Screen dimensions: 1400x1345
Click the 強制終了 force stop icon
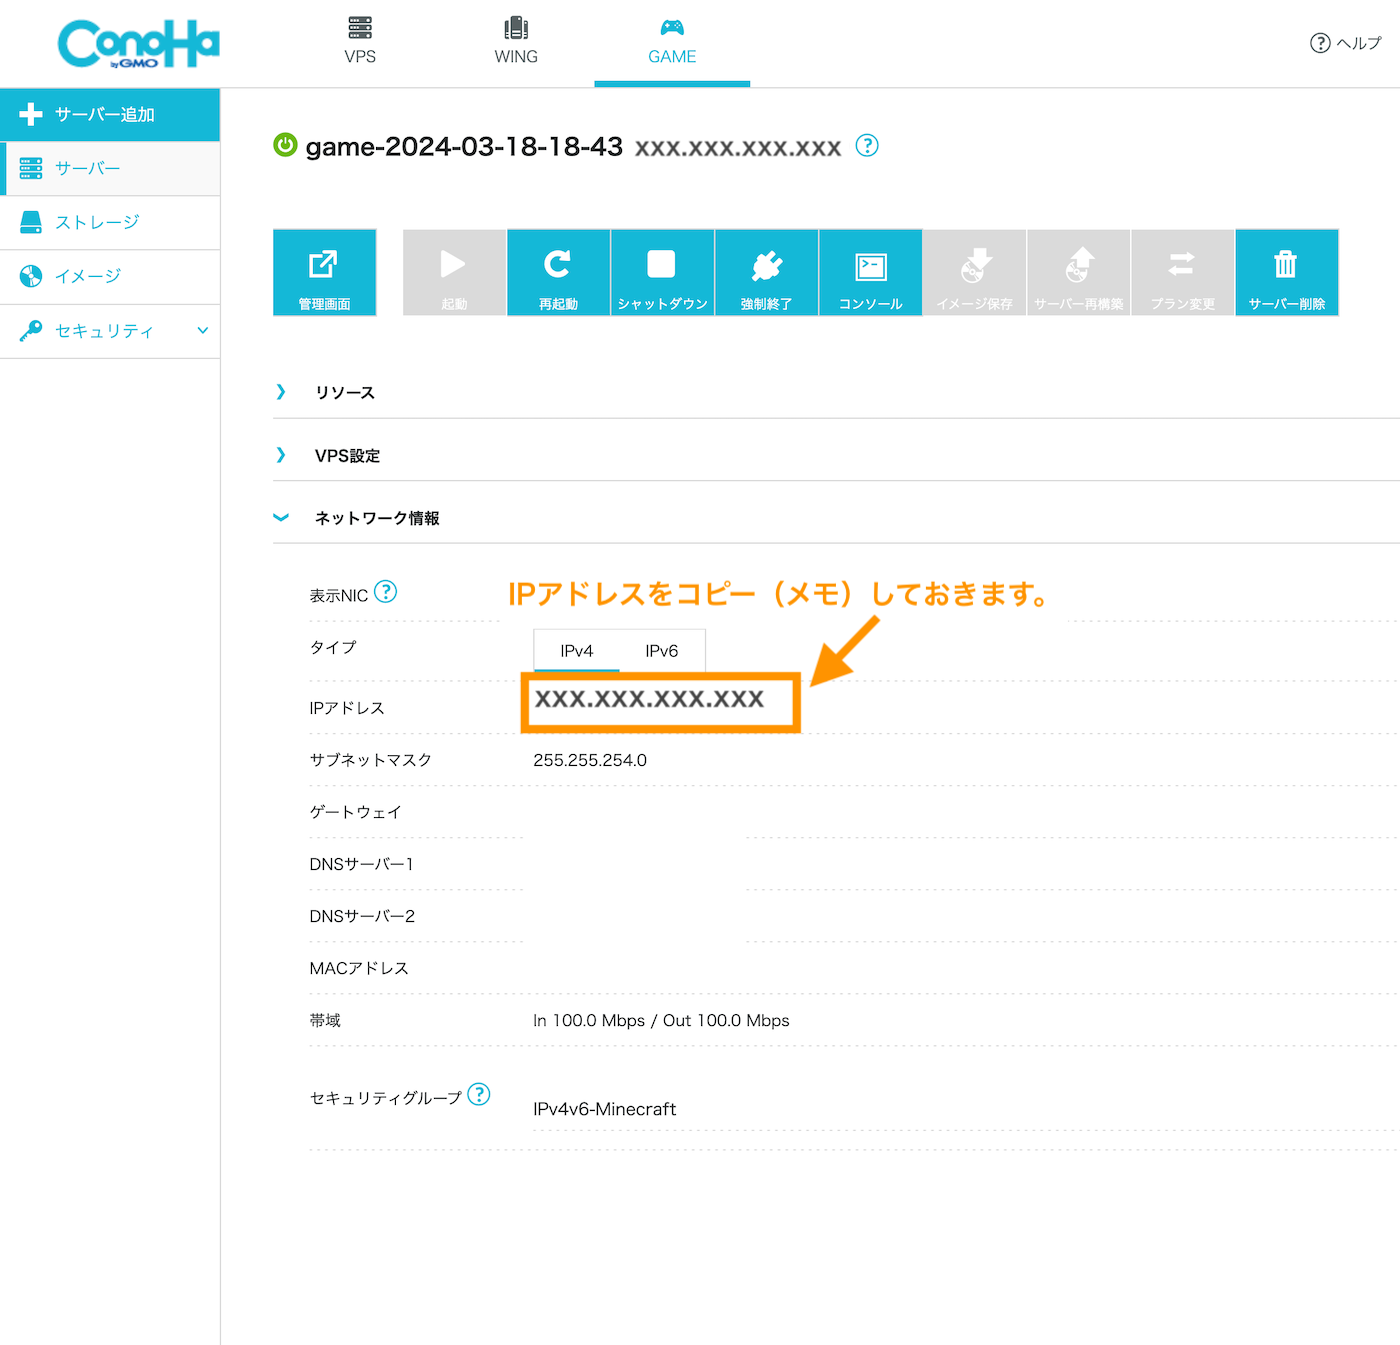pyautogui.click(x=766, y=266)
